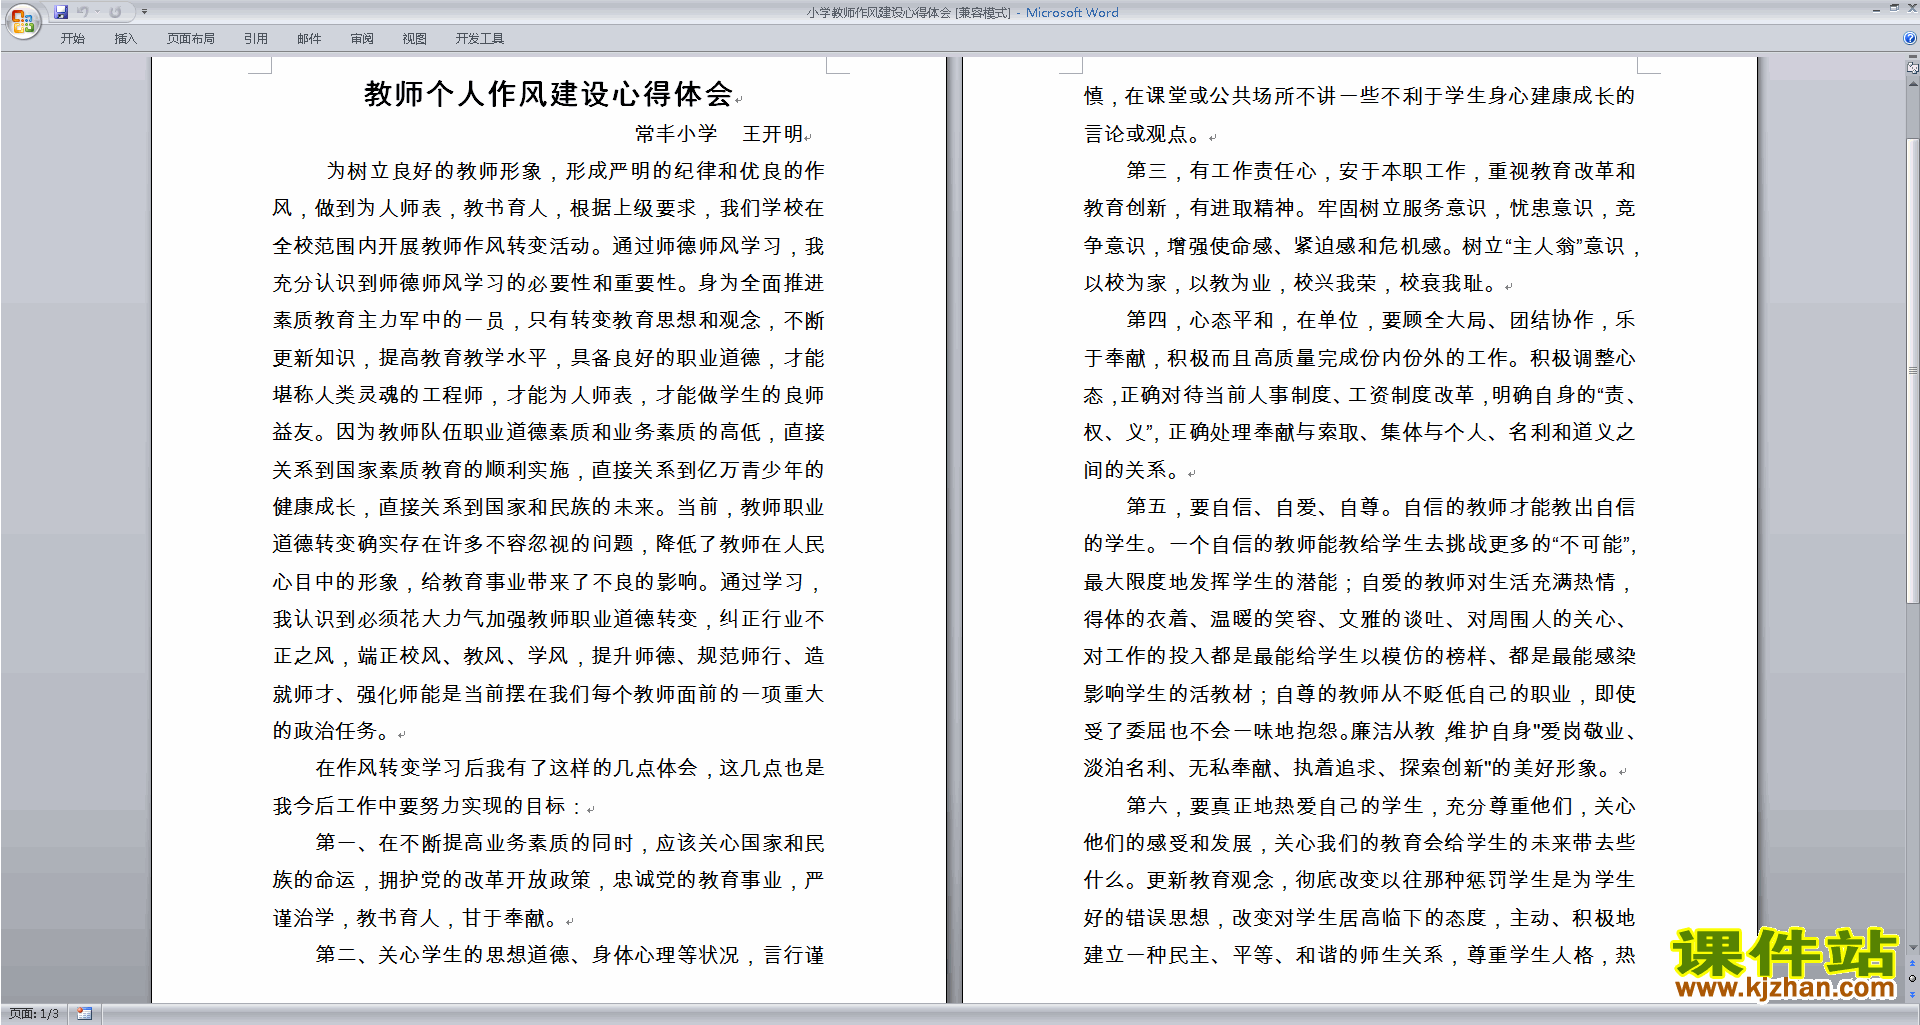
Task: Switch to the 引用 tab
Action: click(x=256, y=39)
